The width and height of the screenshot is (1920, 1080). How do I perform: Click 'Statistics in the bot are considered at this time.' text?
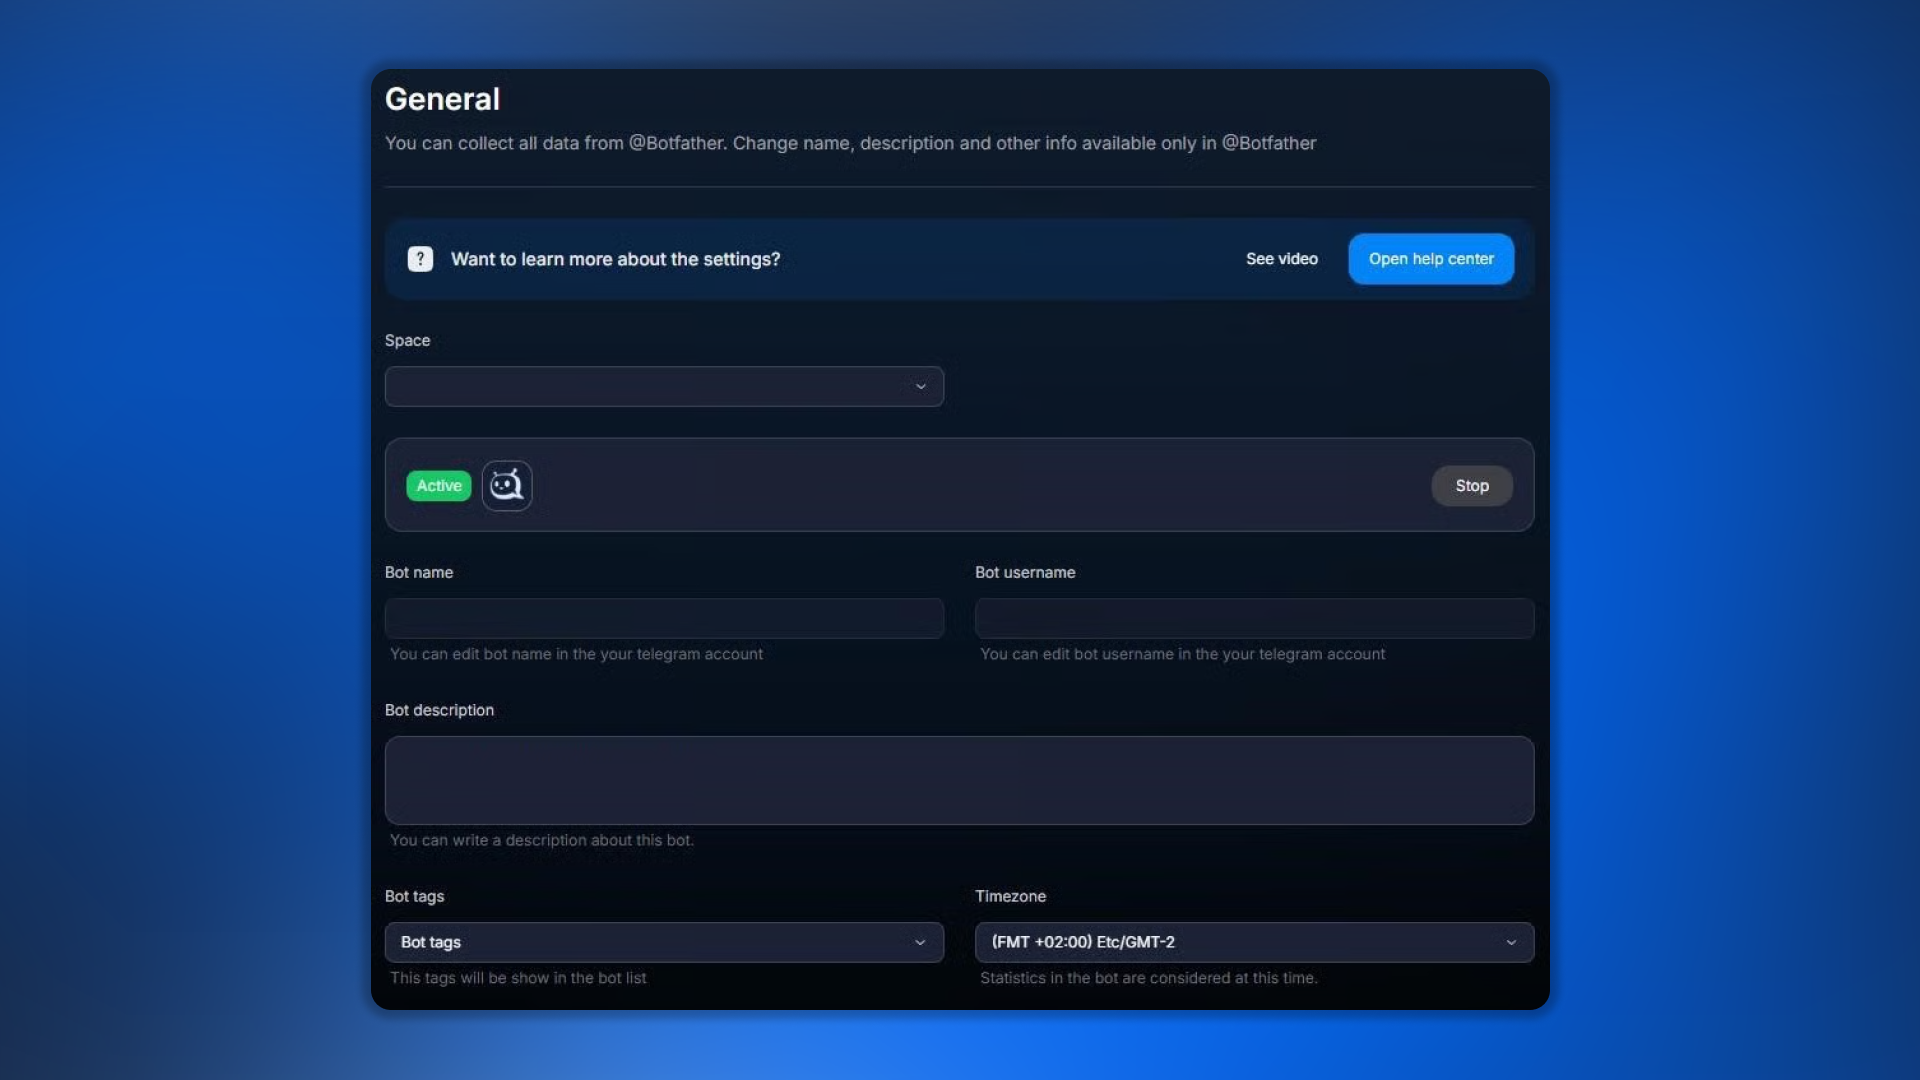[1148, 978]
